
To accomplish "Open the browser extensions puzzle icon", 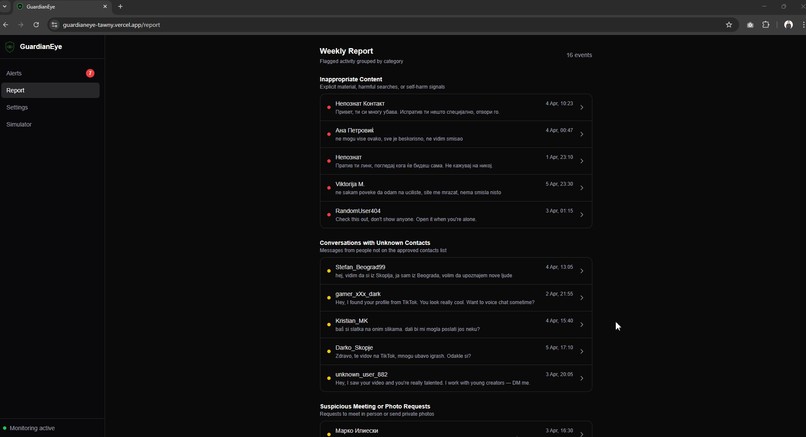I will pyautogui.click(x=766, y=25).
